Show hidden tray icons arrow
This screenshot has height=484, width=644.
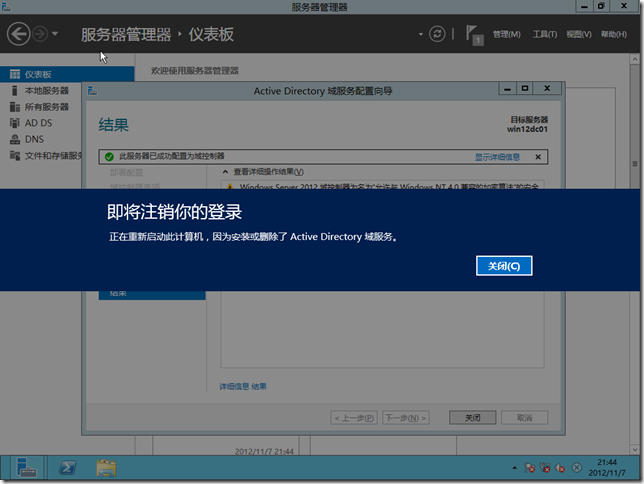(514, 468)
